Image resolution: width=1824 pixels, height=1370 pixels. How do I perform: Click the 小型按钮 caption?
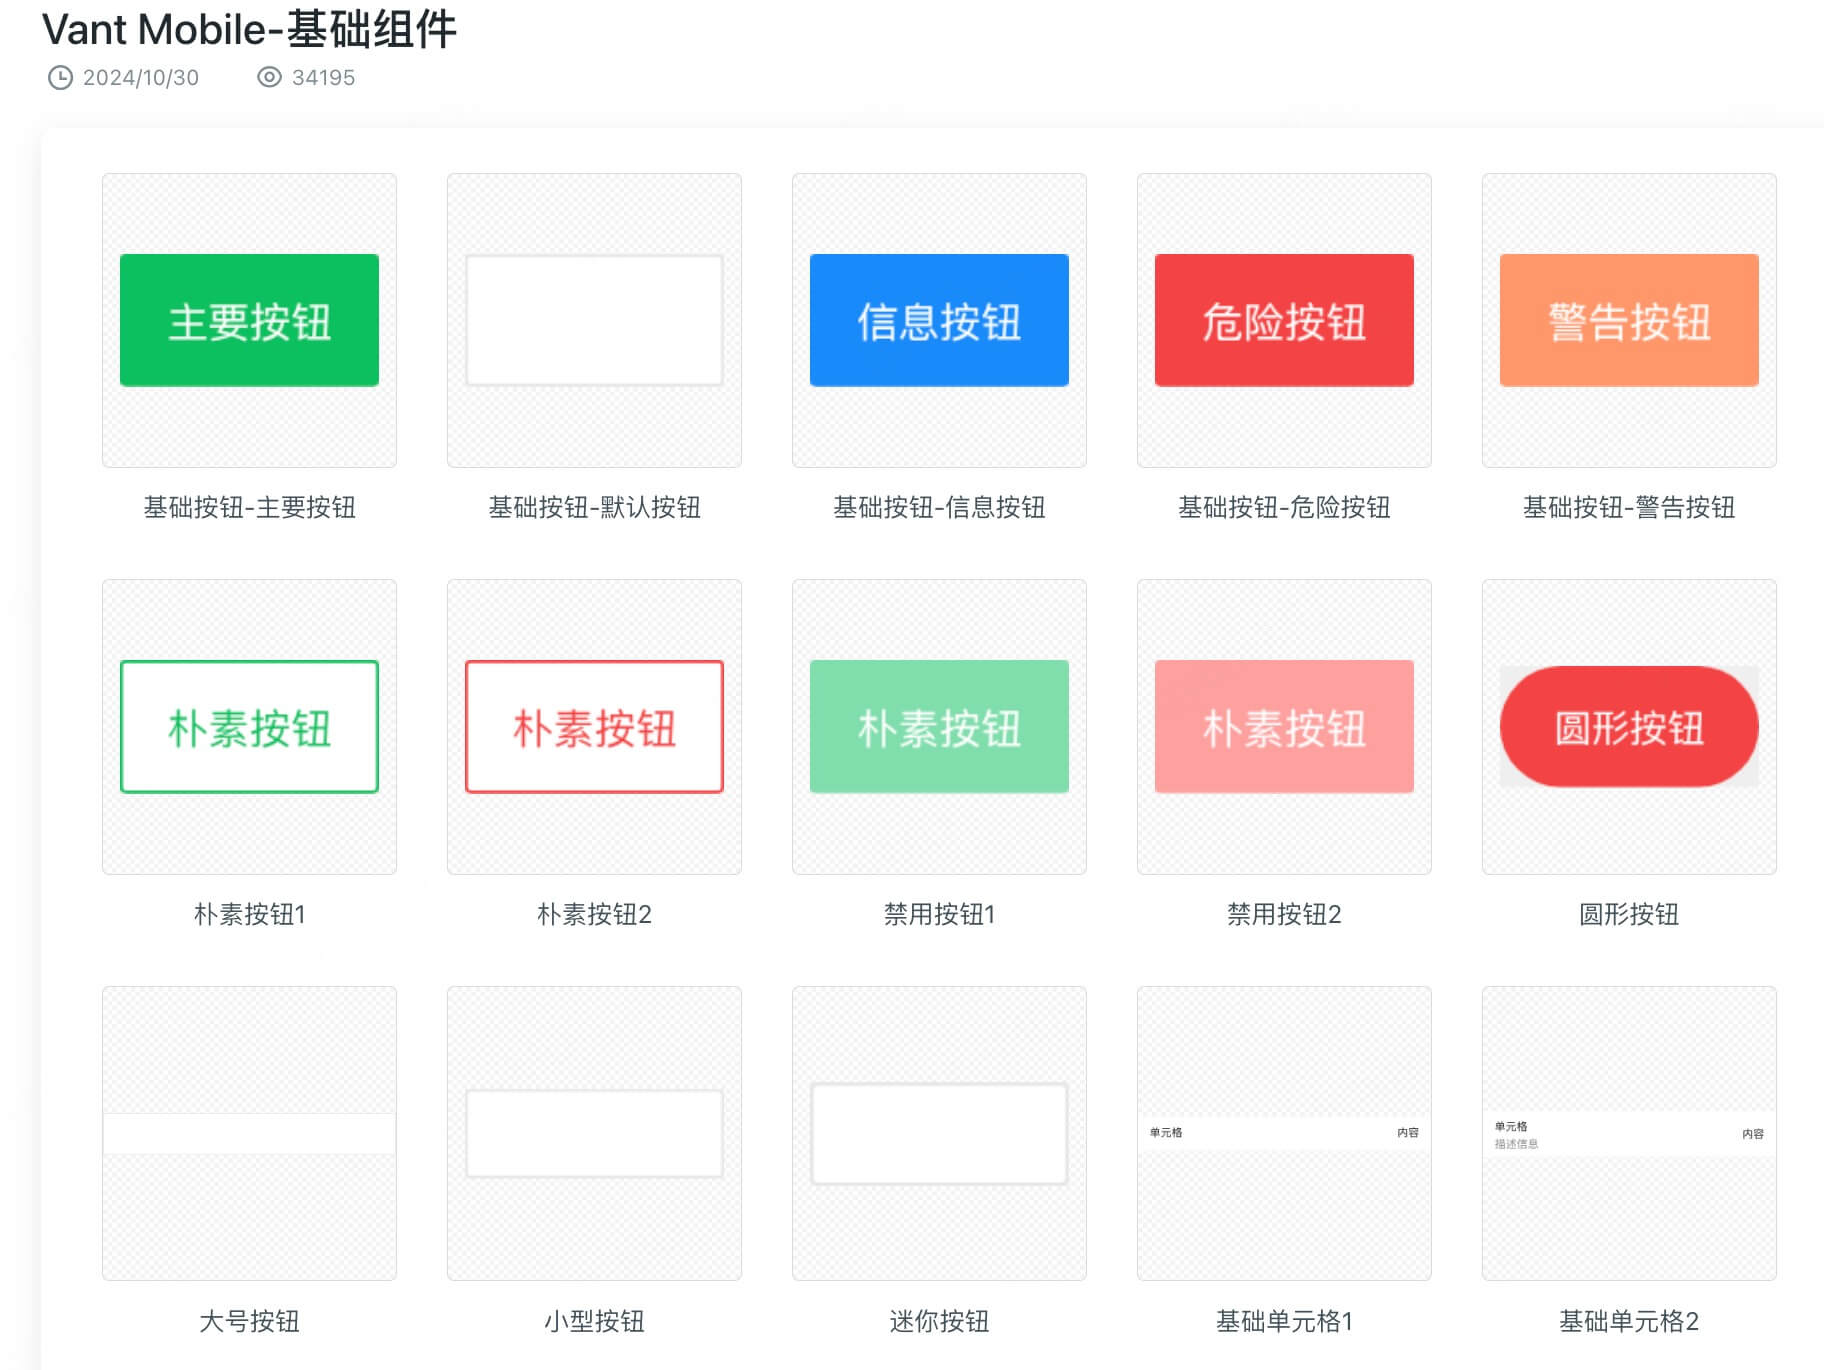[594, 1321]
